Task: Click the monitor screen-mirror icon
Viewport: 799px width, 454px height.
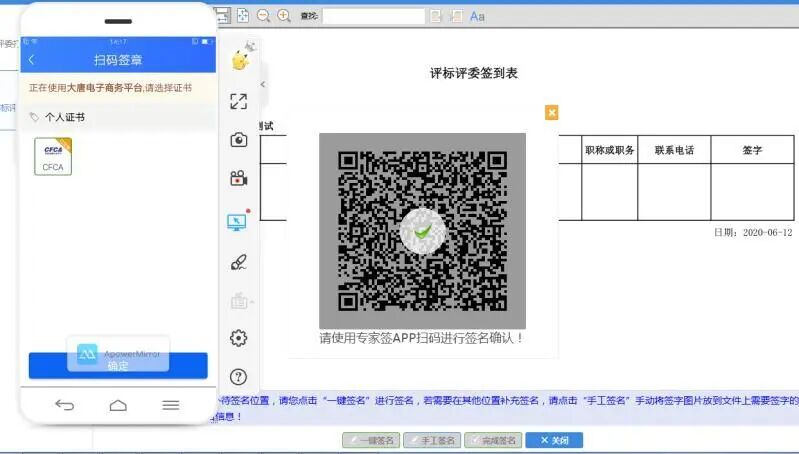Action: pos(237,222)
